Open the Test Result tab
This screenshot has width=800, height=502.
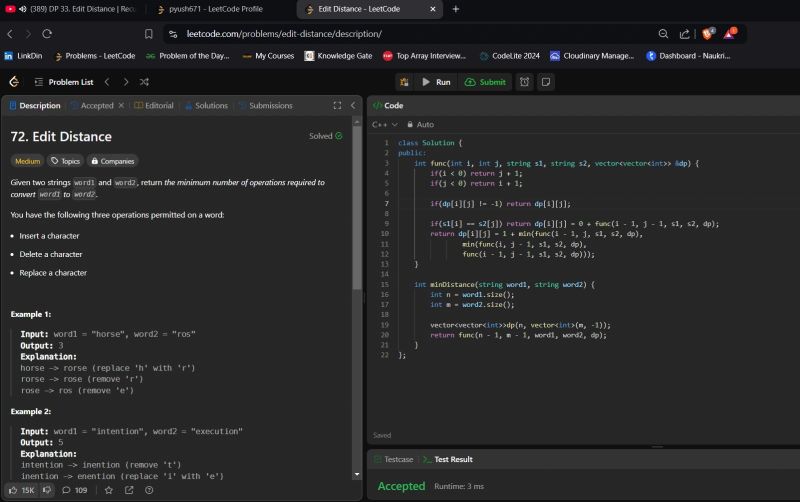click(448, 460)
